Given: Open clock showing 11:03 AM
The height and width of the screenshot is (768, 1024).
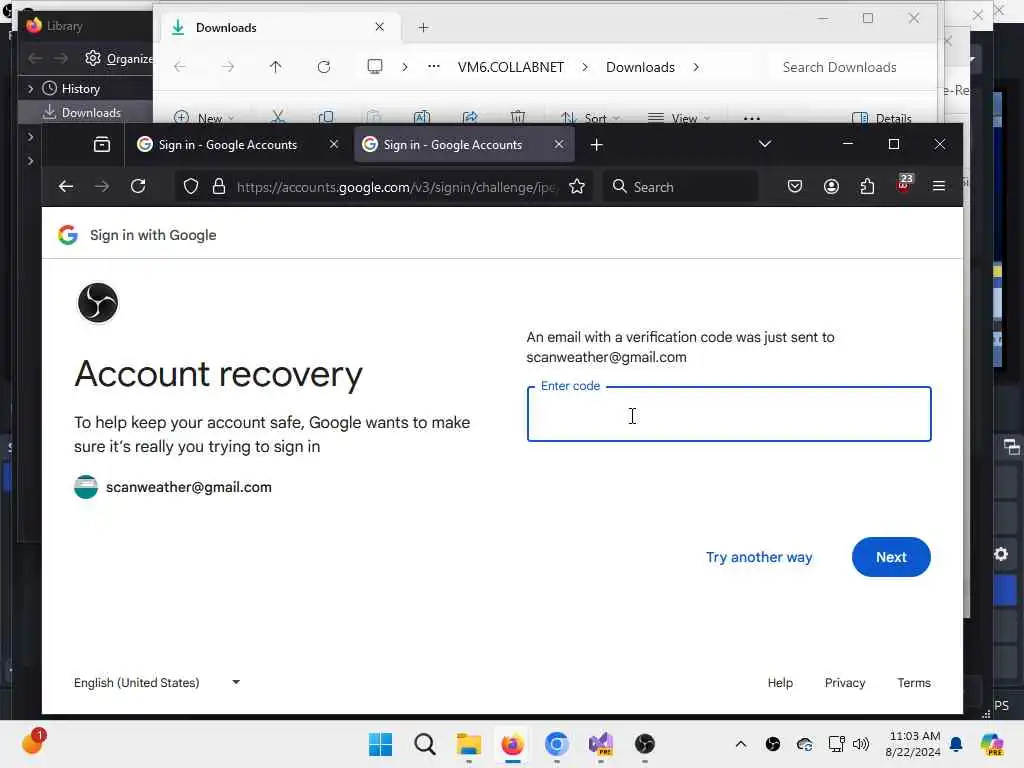Looking at the screenshot, I should pyautogui.click(x=913, y=744).
